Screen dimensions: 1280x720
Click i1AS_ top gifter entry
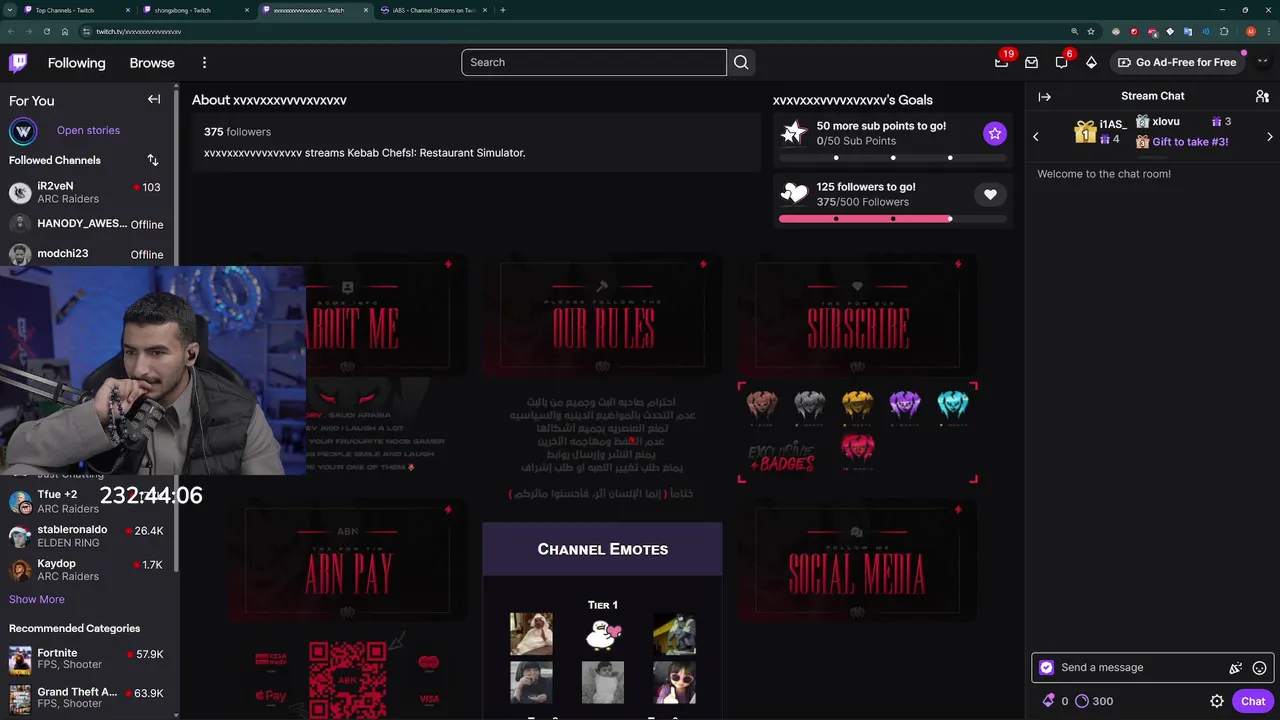click(x=1100, y=131)
